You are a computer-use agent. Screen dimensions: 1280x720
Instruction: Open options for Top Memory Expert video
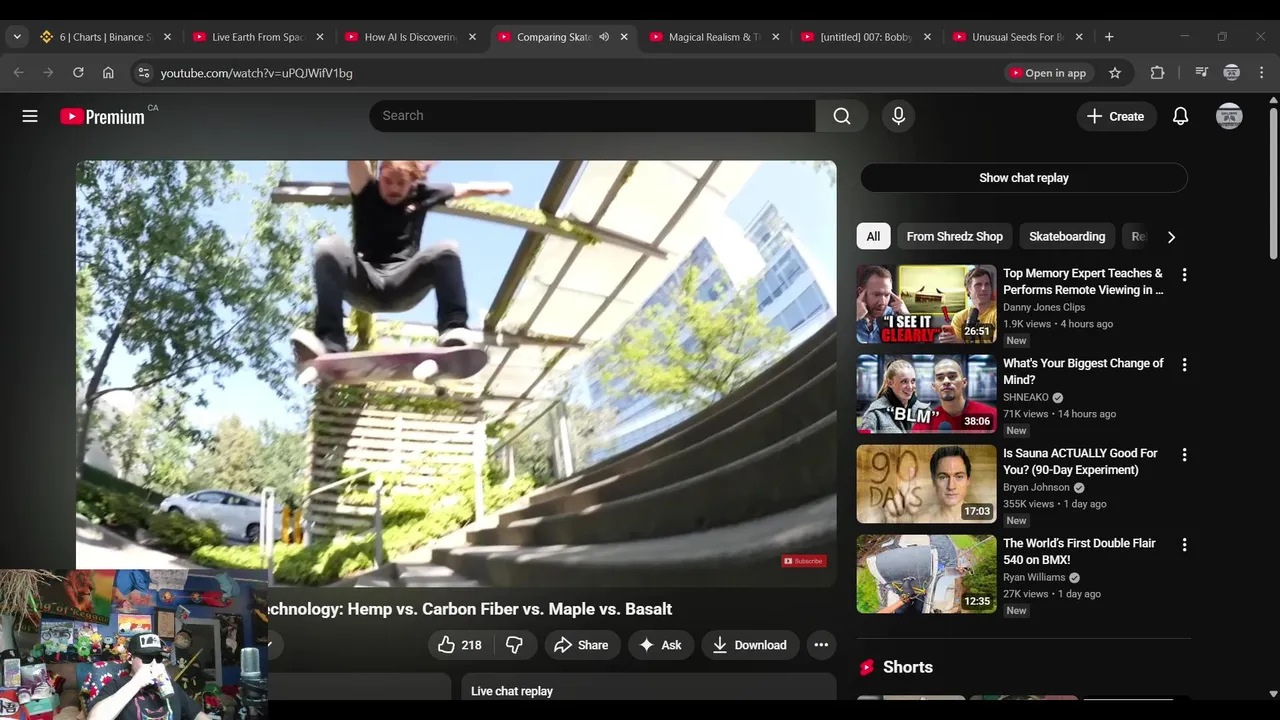coord(1184,275)
